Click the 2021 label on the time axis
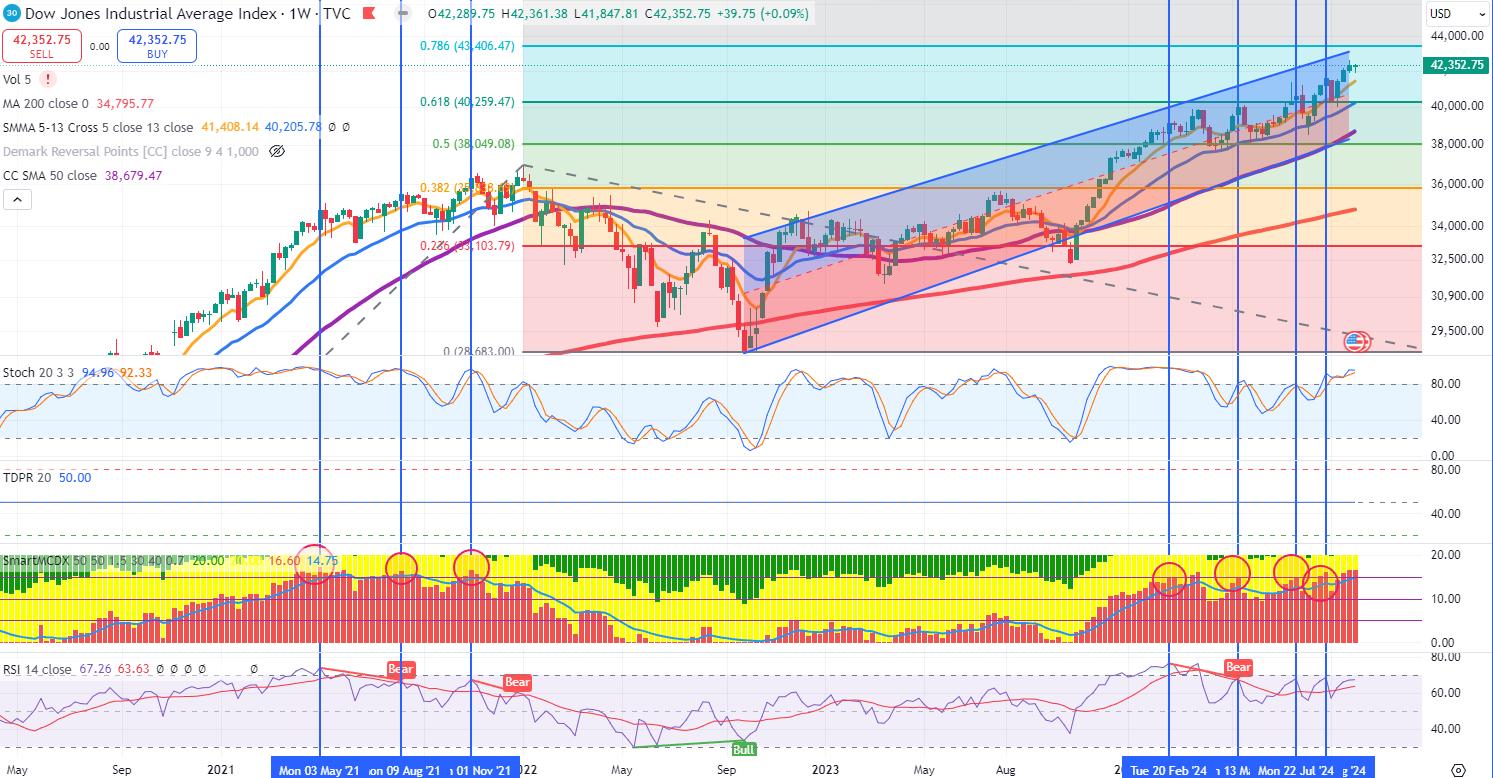 point(220,770)
